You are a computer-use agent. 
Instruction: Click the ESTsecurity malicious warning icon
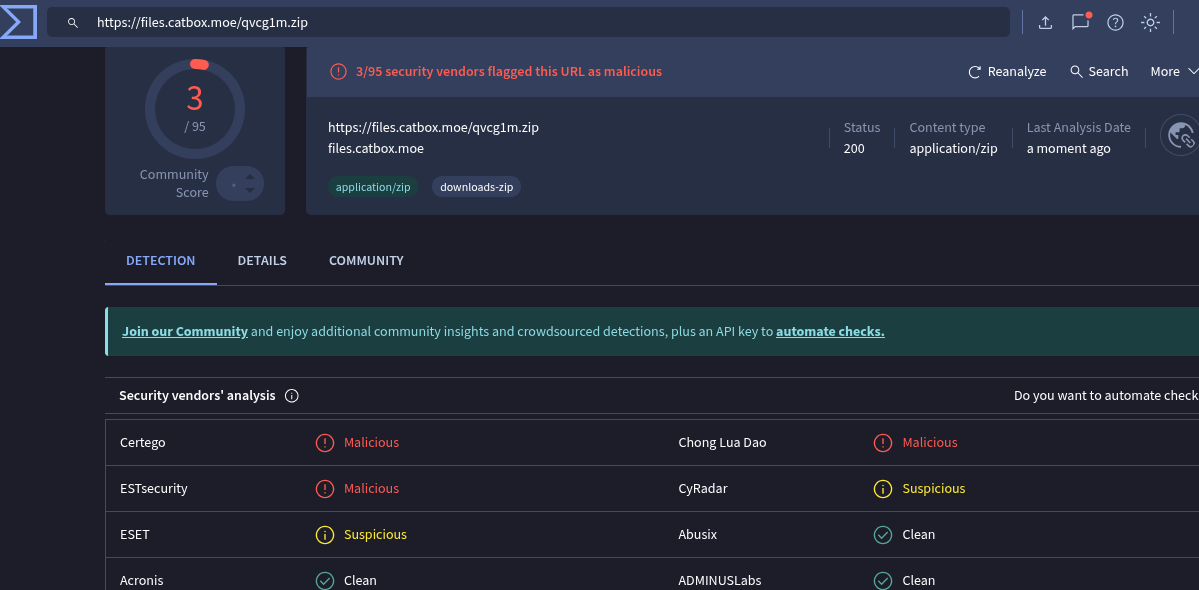[x=325, y=488]
